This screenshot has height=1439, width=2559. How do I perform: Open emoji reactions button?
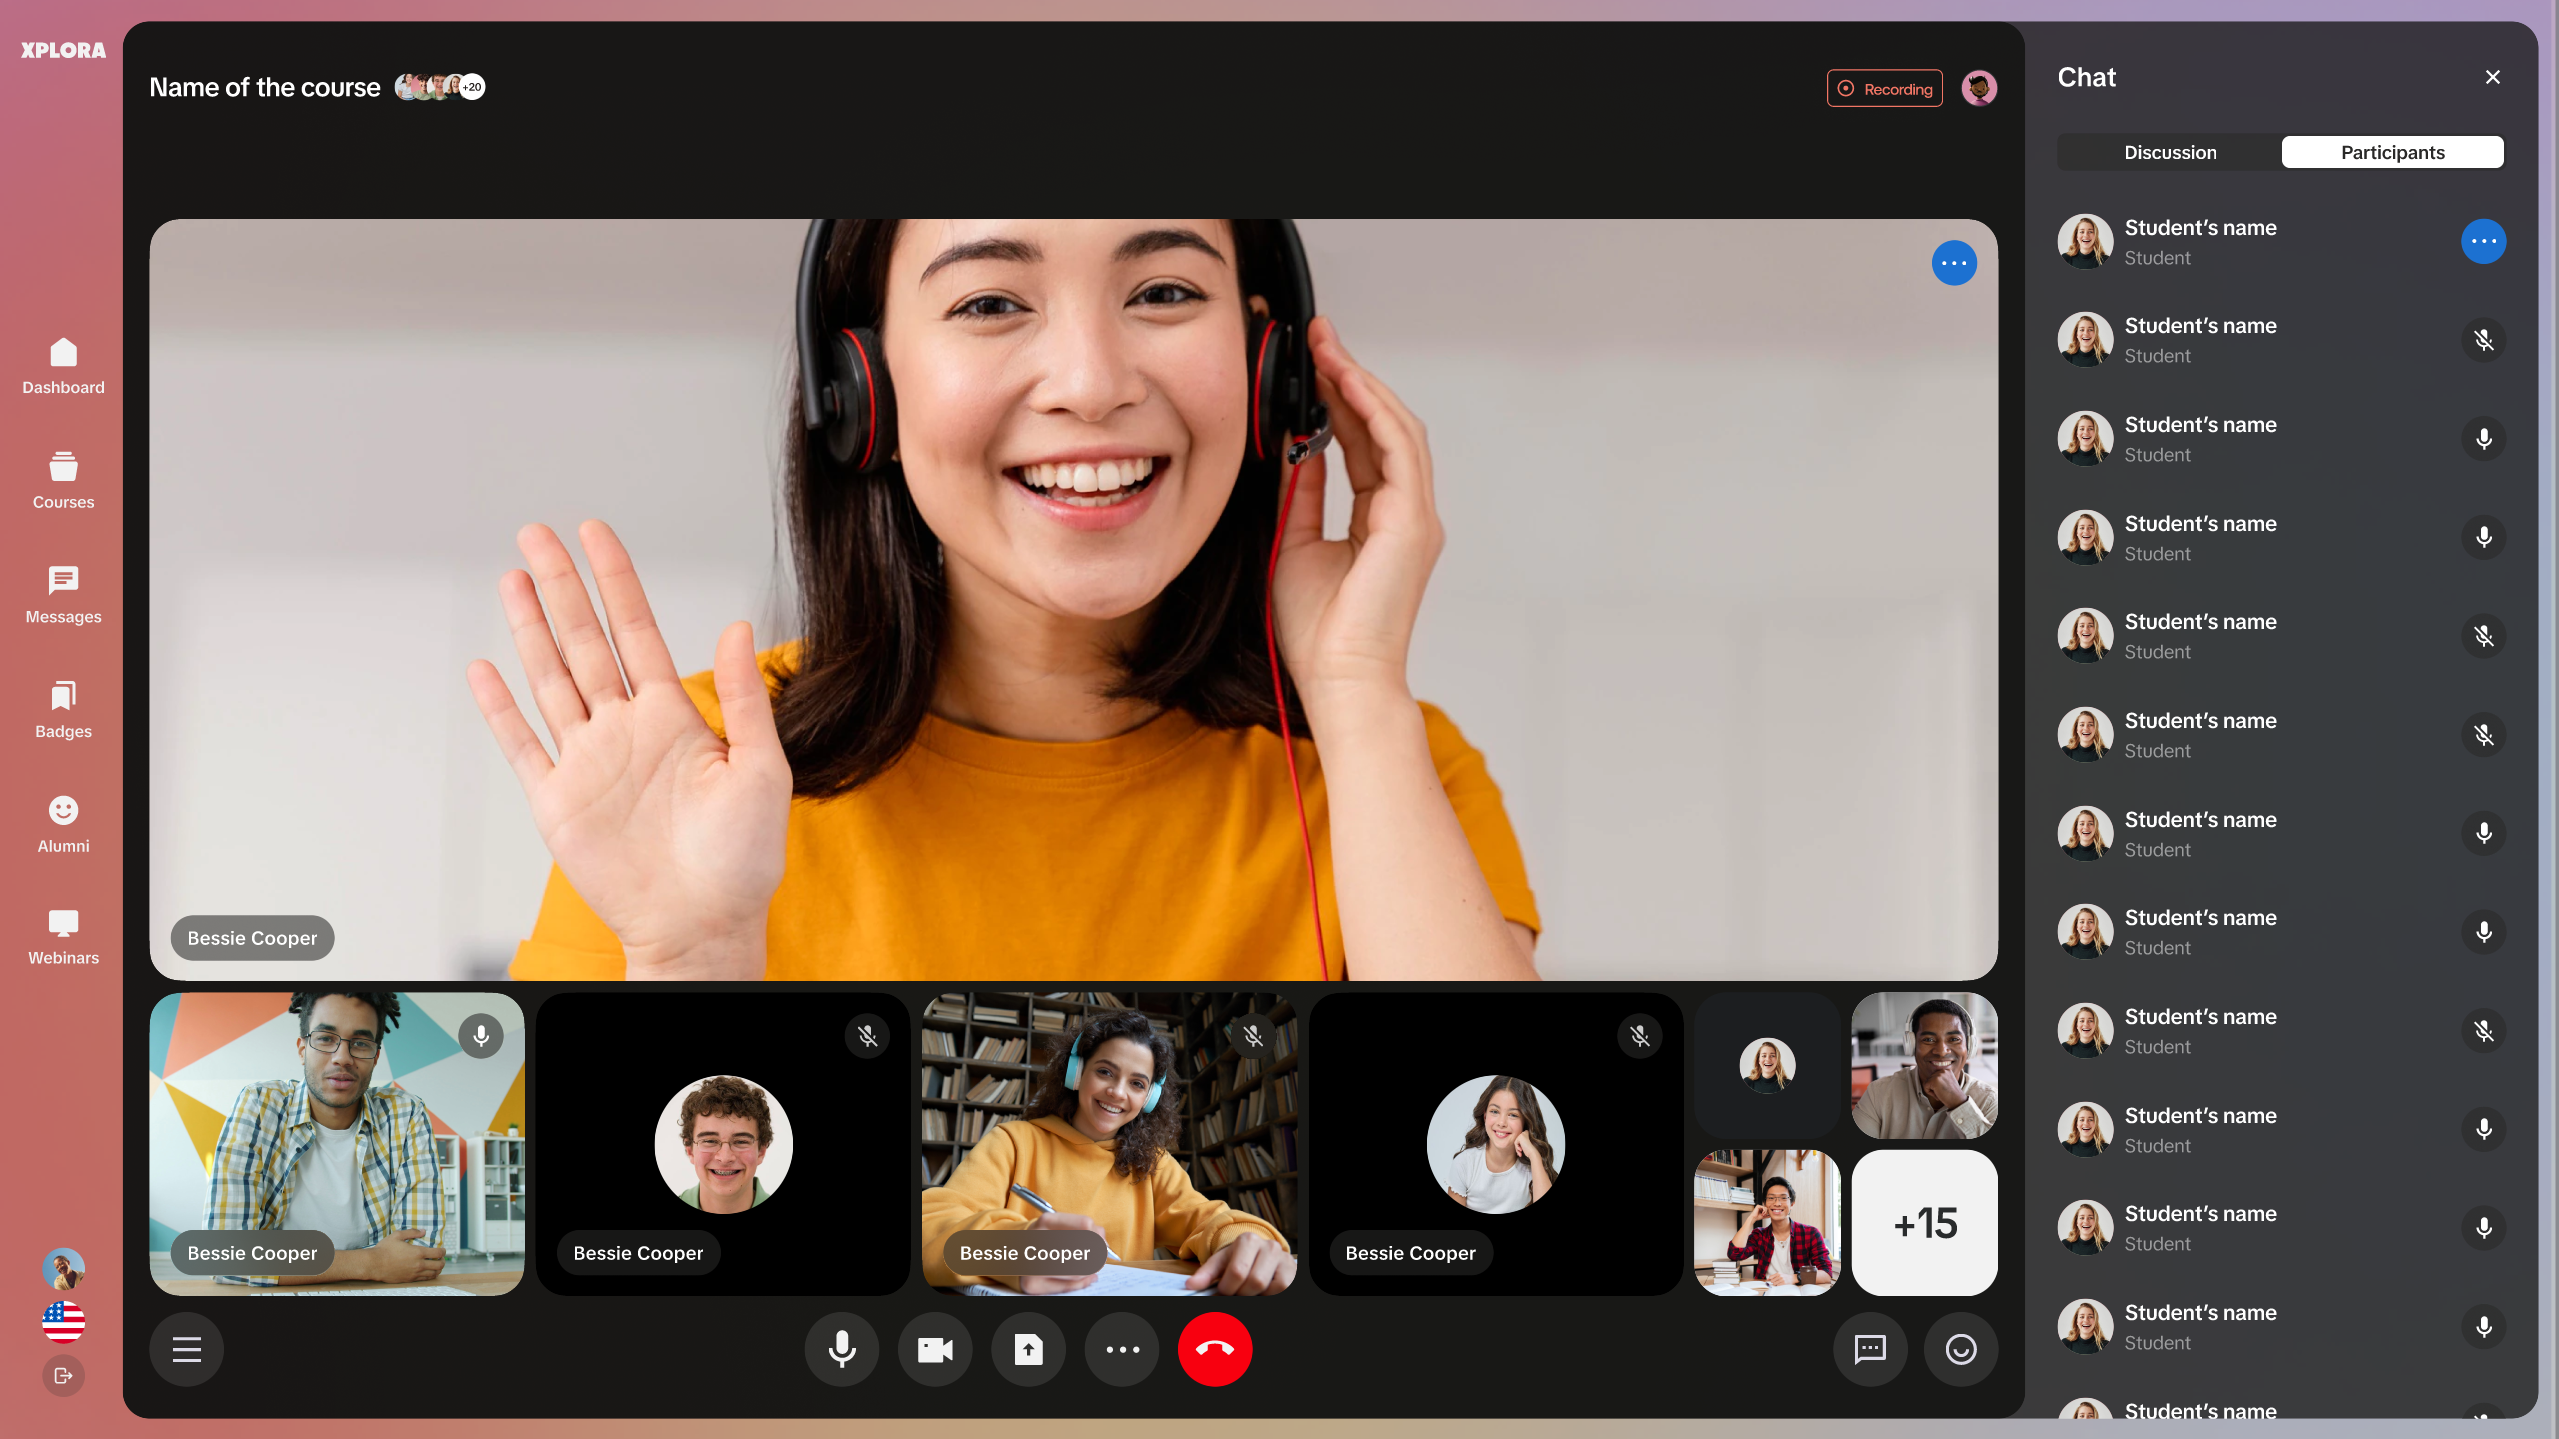[1961, 1350]
